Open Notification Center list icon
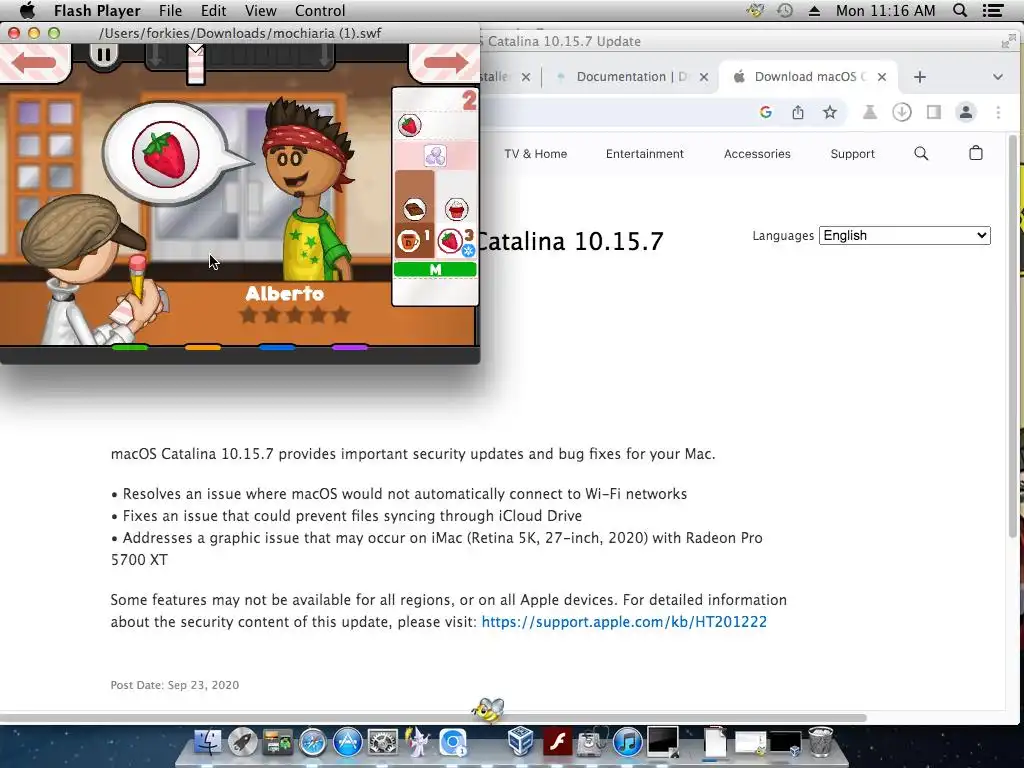This screenshot has width=1024, height=768. click(x=993, y=10)
